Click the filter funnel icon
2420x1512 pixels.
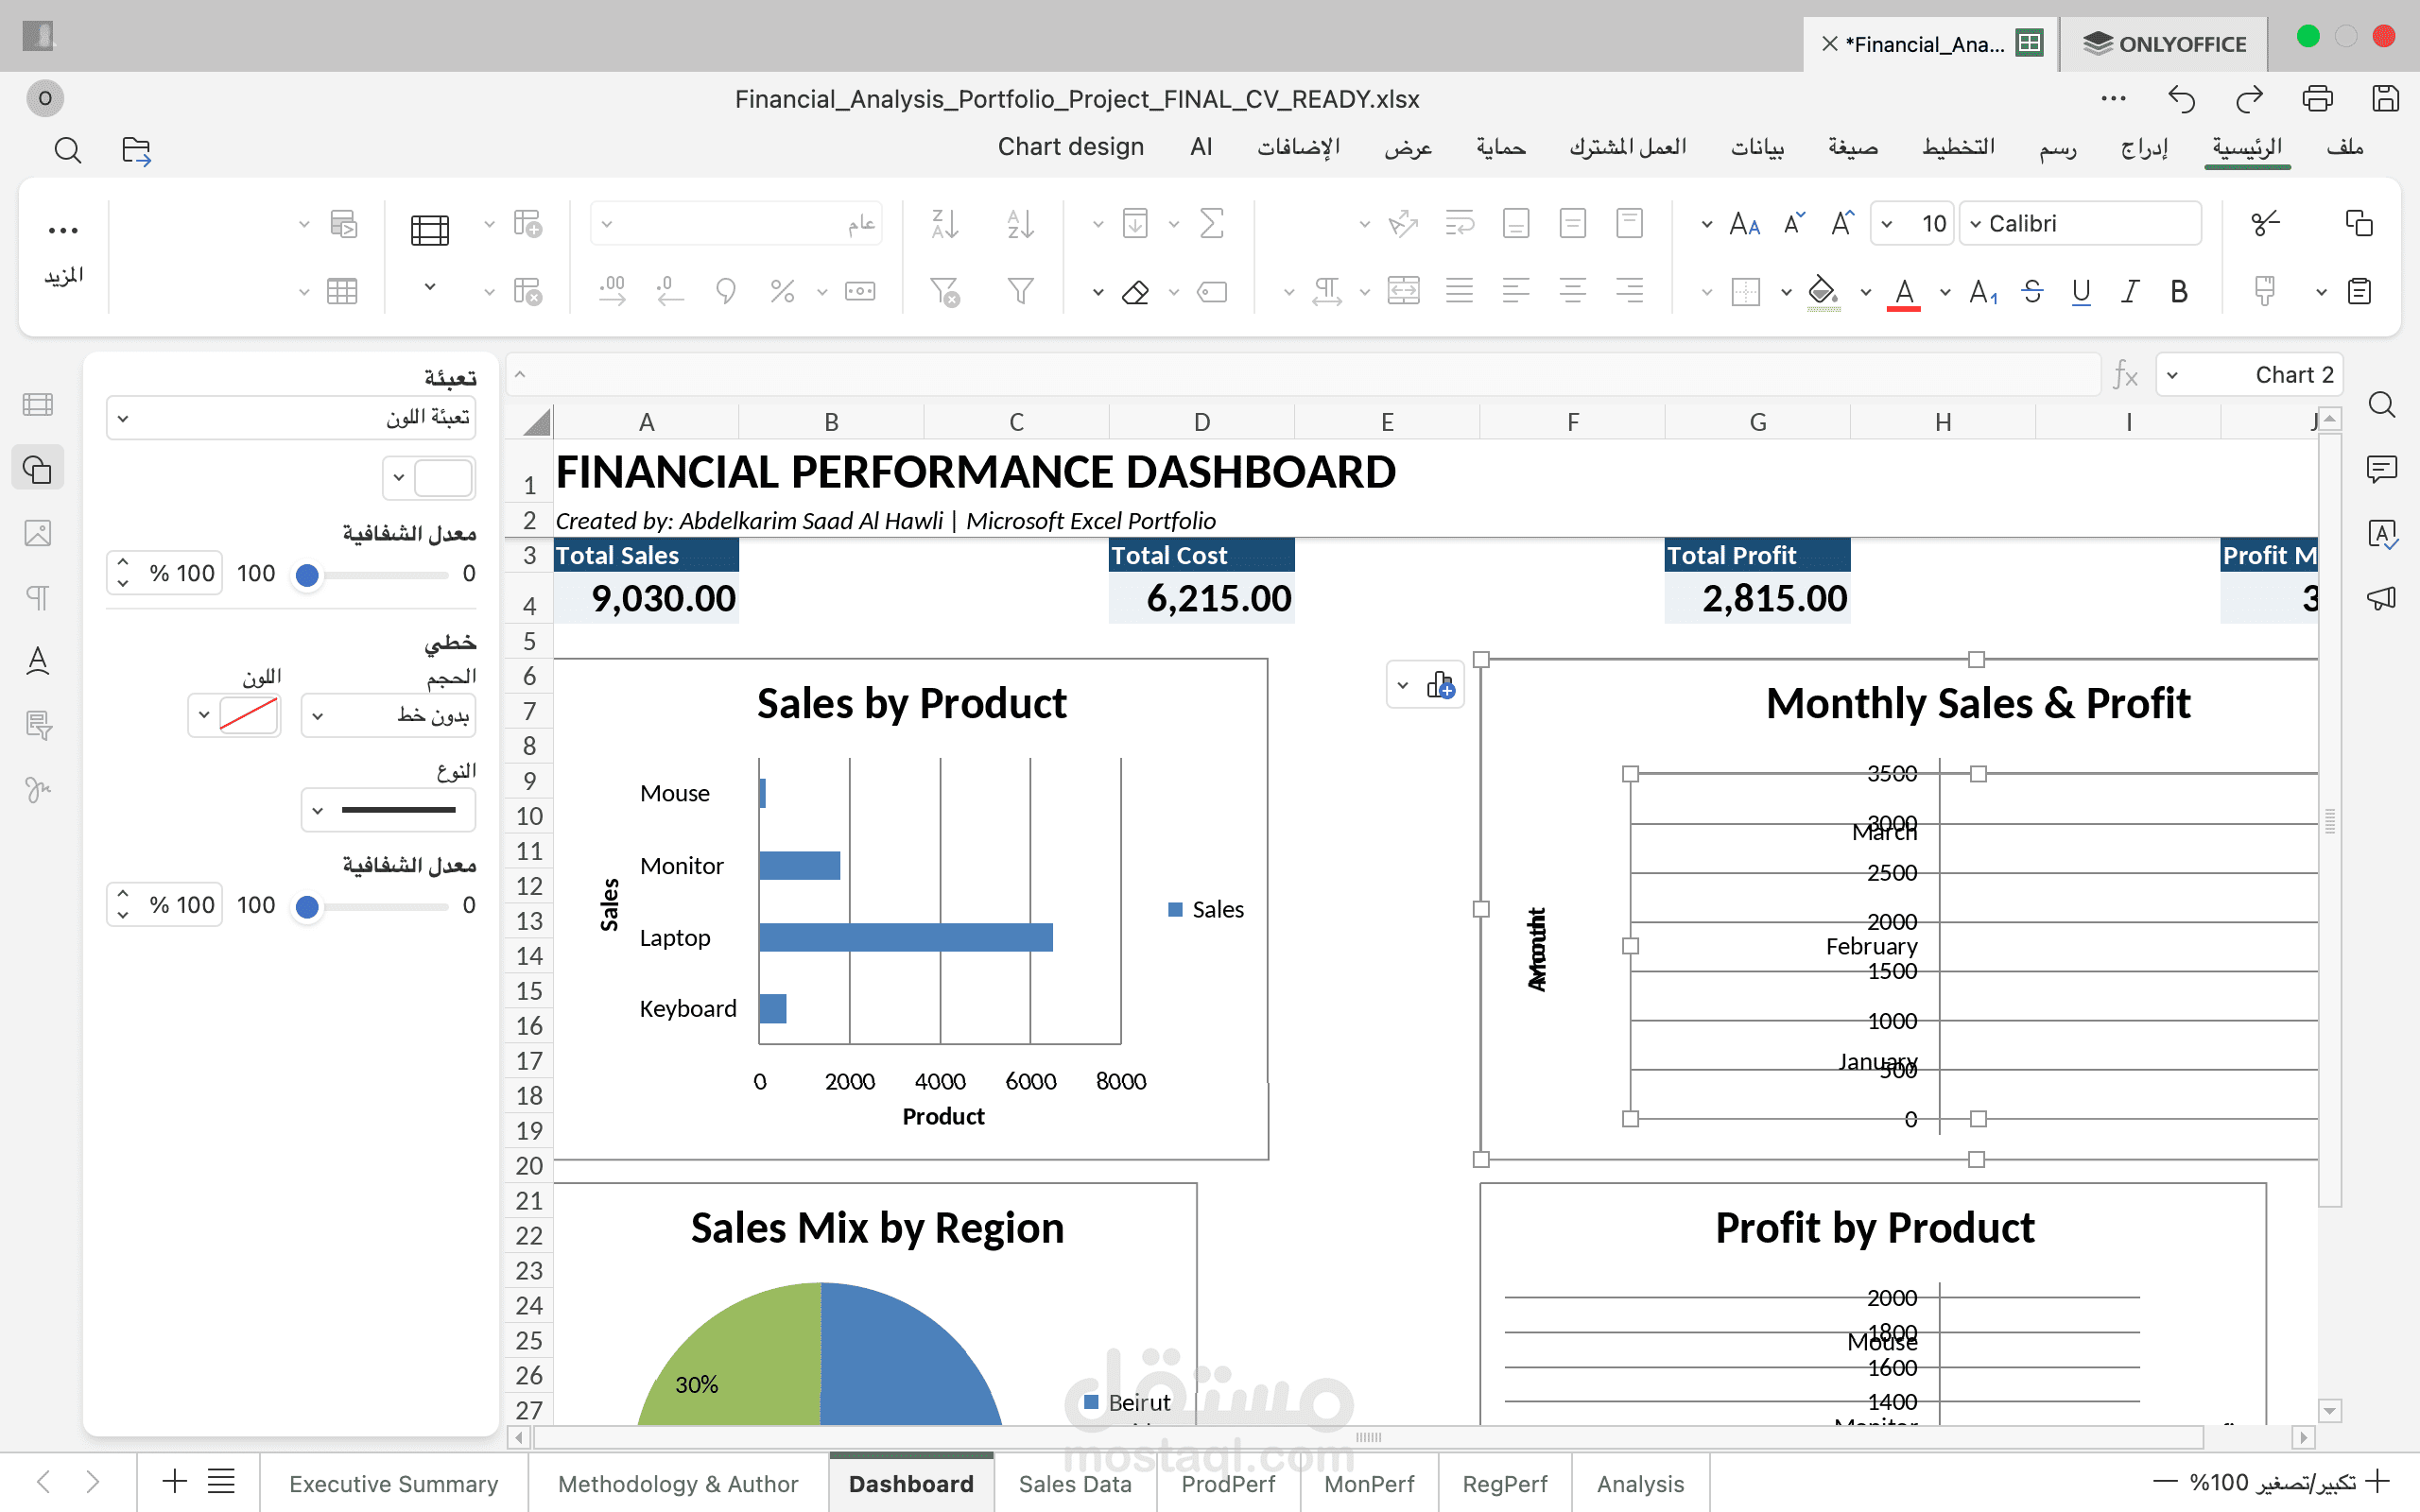click(1020, 292)
